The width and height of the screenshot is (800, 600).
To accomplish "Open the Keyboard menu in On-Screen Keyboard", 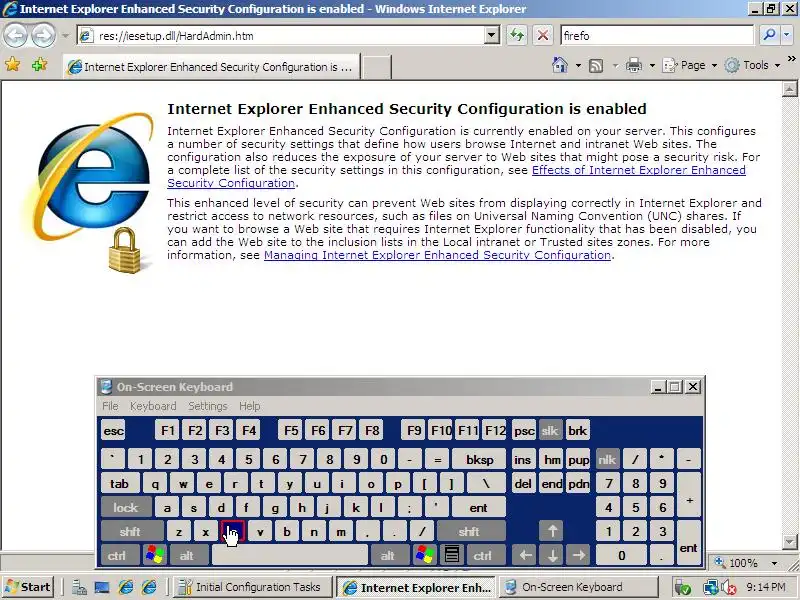I will 153,406.
